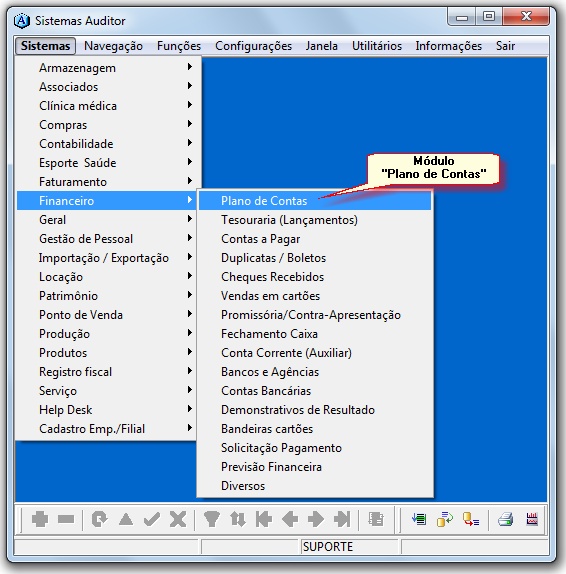Click the funnel filter toolbar icon

pyautogui.click(x=212, y=519)
